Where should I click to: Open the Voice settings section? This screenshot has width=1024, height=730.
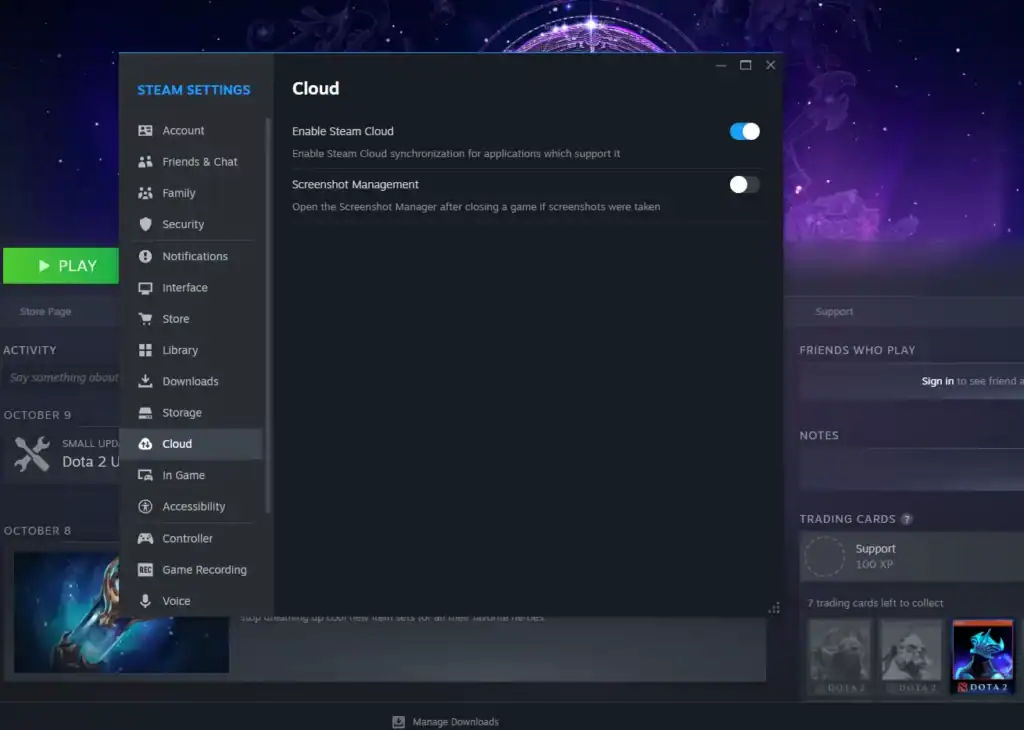pos(176,601)
